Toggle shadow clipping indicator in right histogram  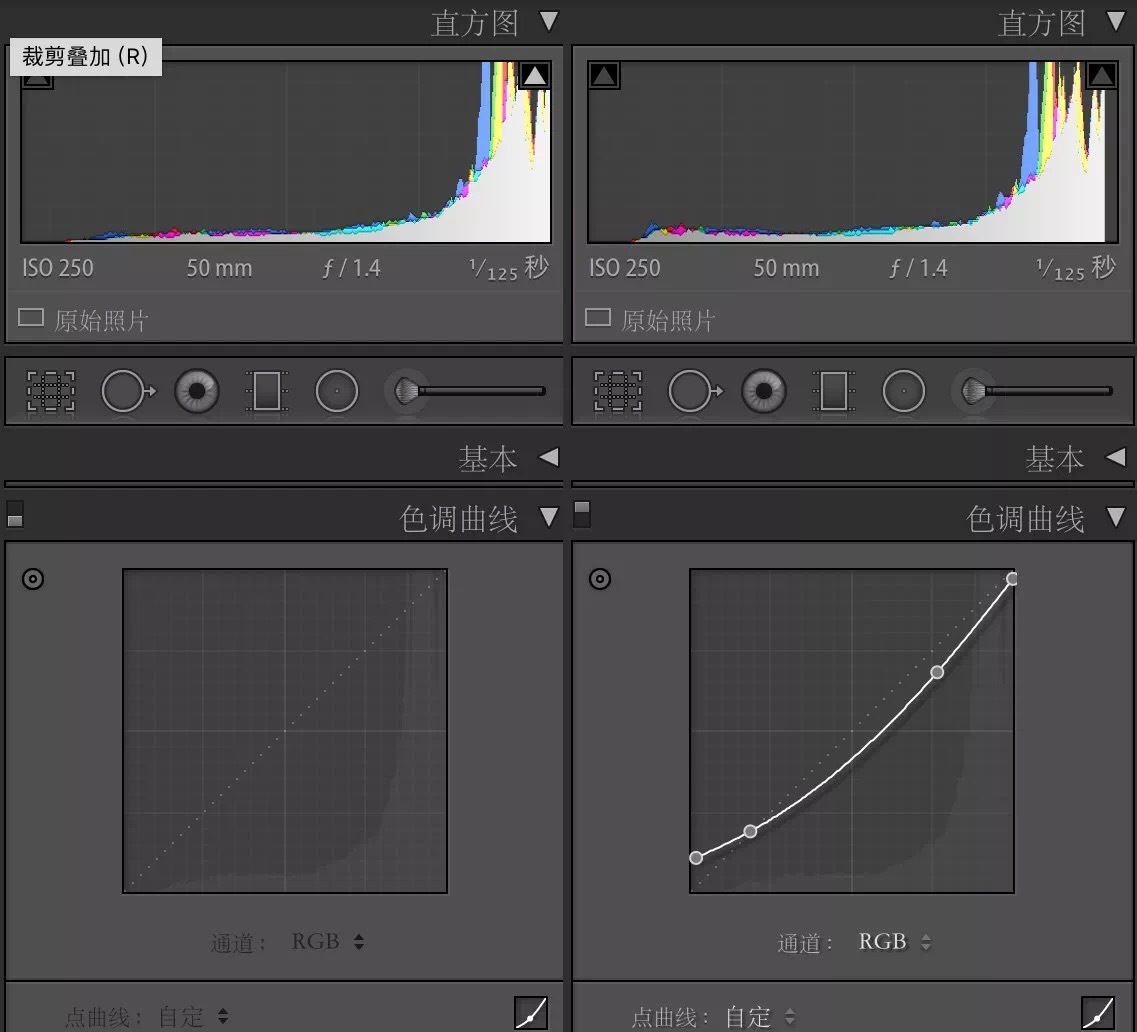604,75
